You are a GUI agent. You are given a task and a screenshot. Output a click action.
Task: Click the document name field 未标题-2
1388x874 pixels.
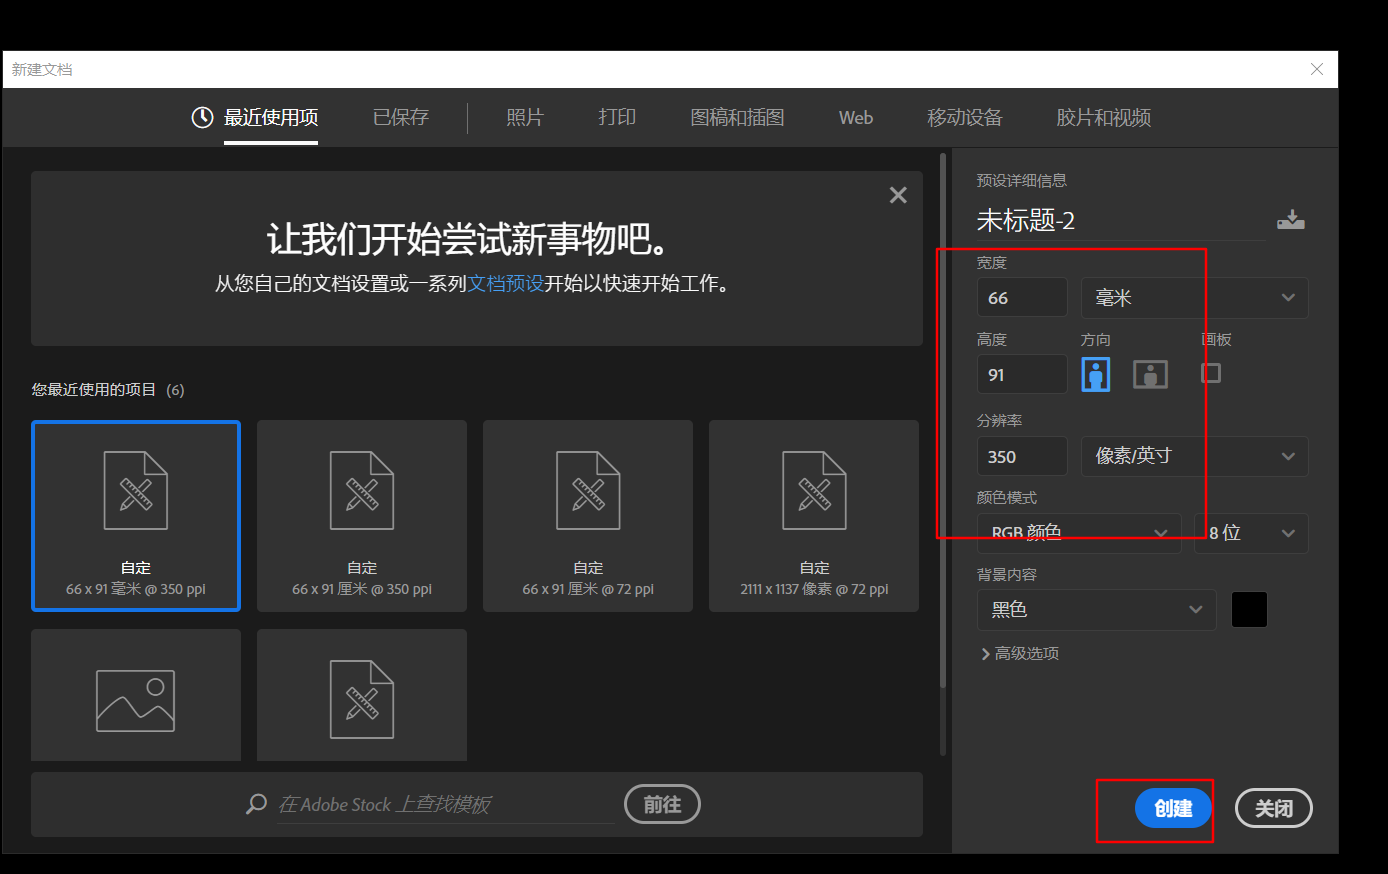pyautogui.click(x=1121, y=220)
